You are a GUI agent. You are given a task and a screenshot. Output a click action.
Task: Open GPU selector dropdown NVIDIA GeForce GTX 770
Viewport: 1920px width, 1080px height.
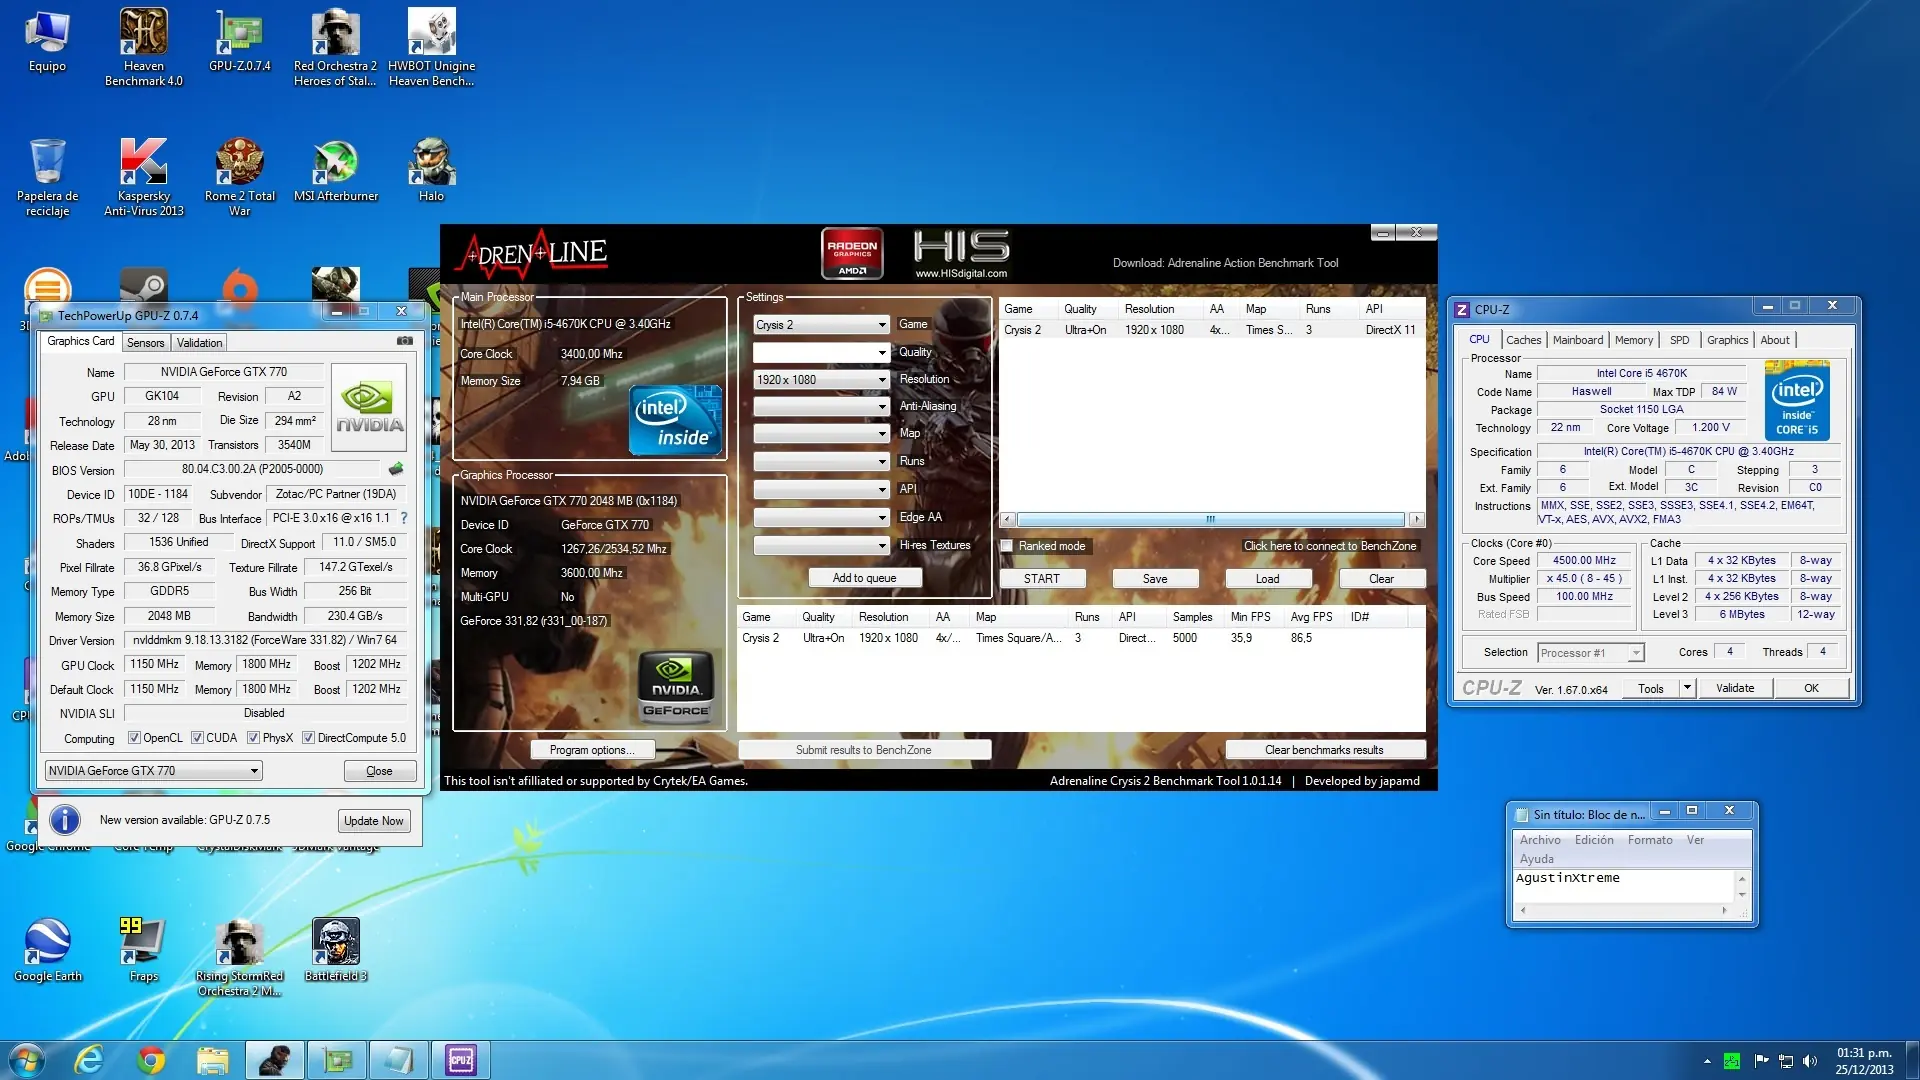click(154, 771)
